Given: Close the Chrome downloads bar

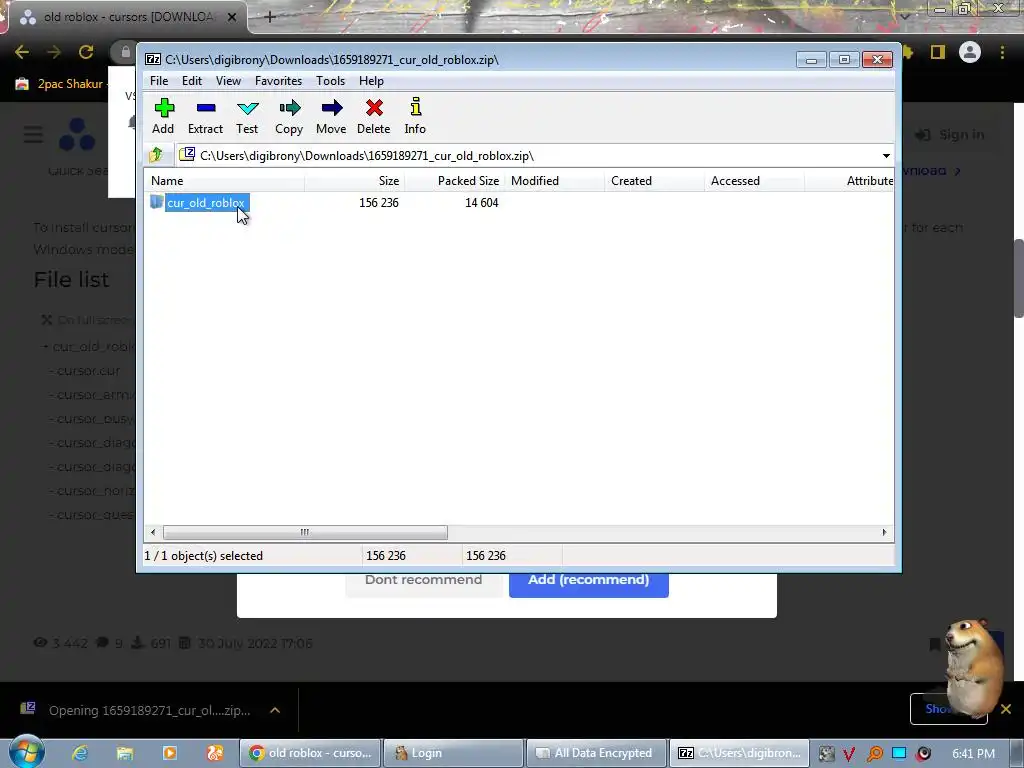Looking at the screenshot, I should [x=1006, y=709].
